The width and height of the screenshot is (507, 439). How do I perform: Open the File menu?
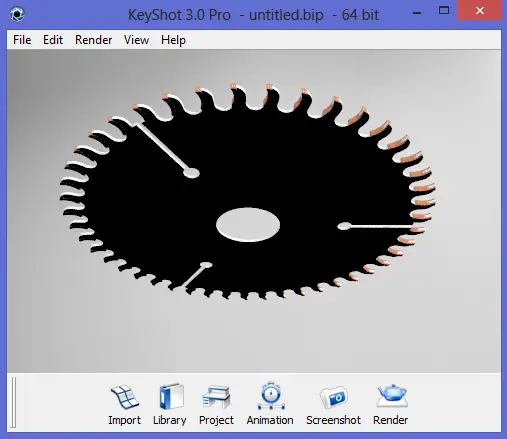click(22, 40)
